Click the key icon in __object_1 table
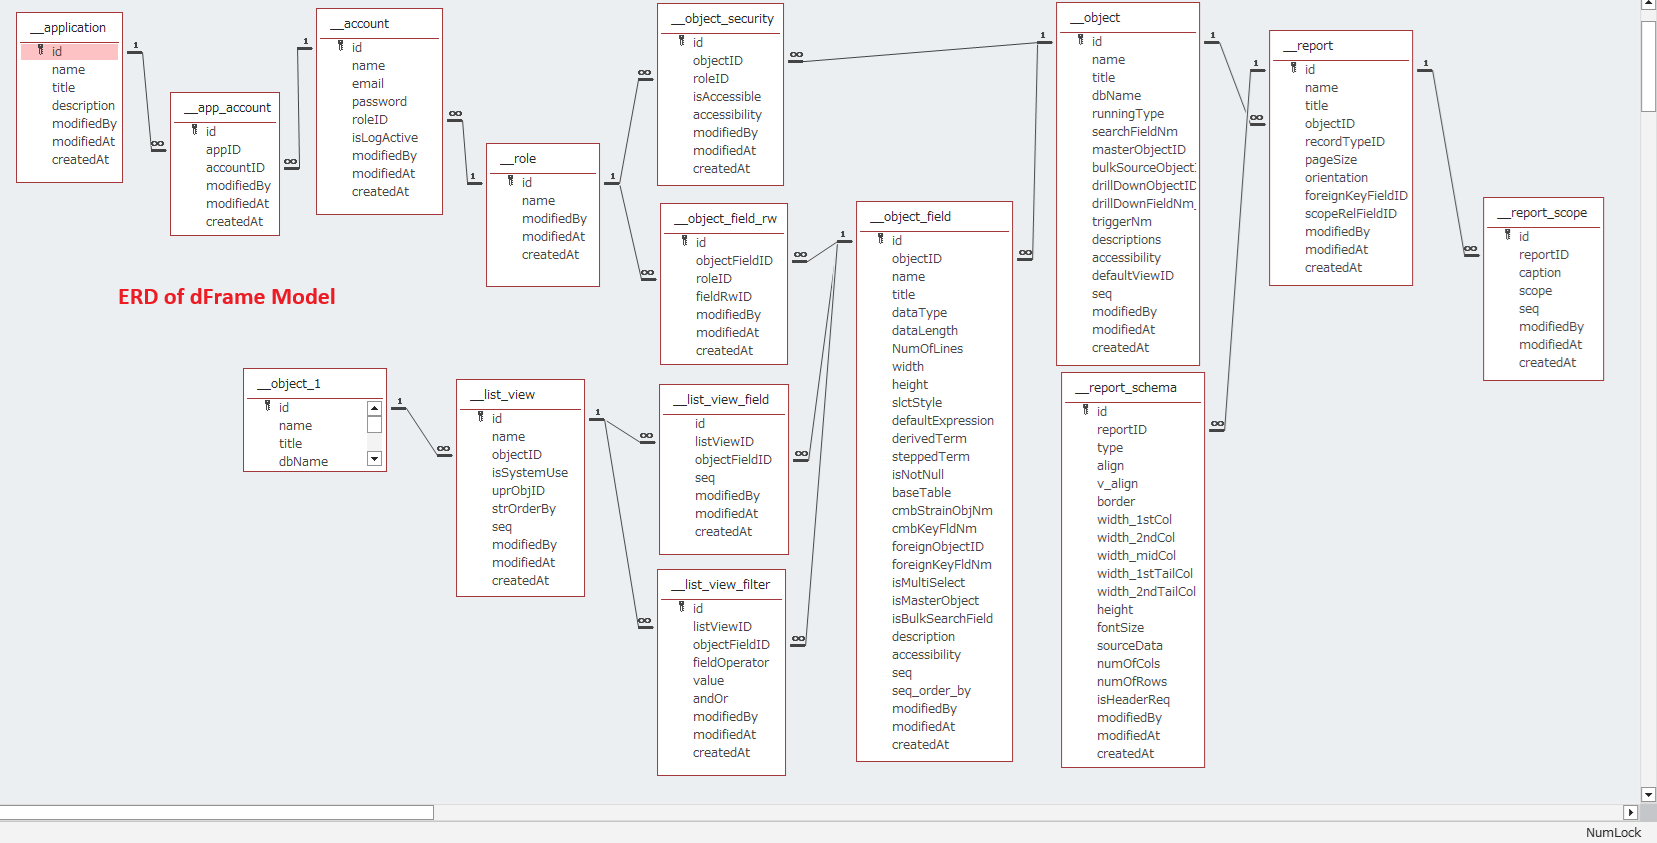This screenshot has width=1657, height=843. 268,406
